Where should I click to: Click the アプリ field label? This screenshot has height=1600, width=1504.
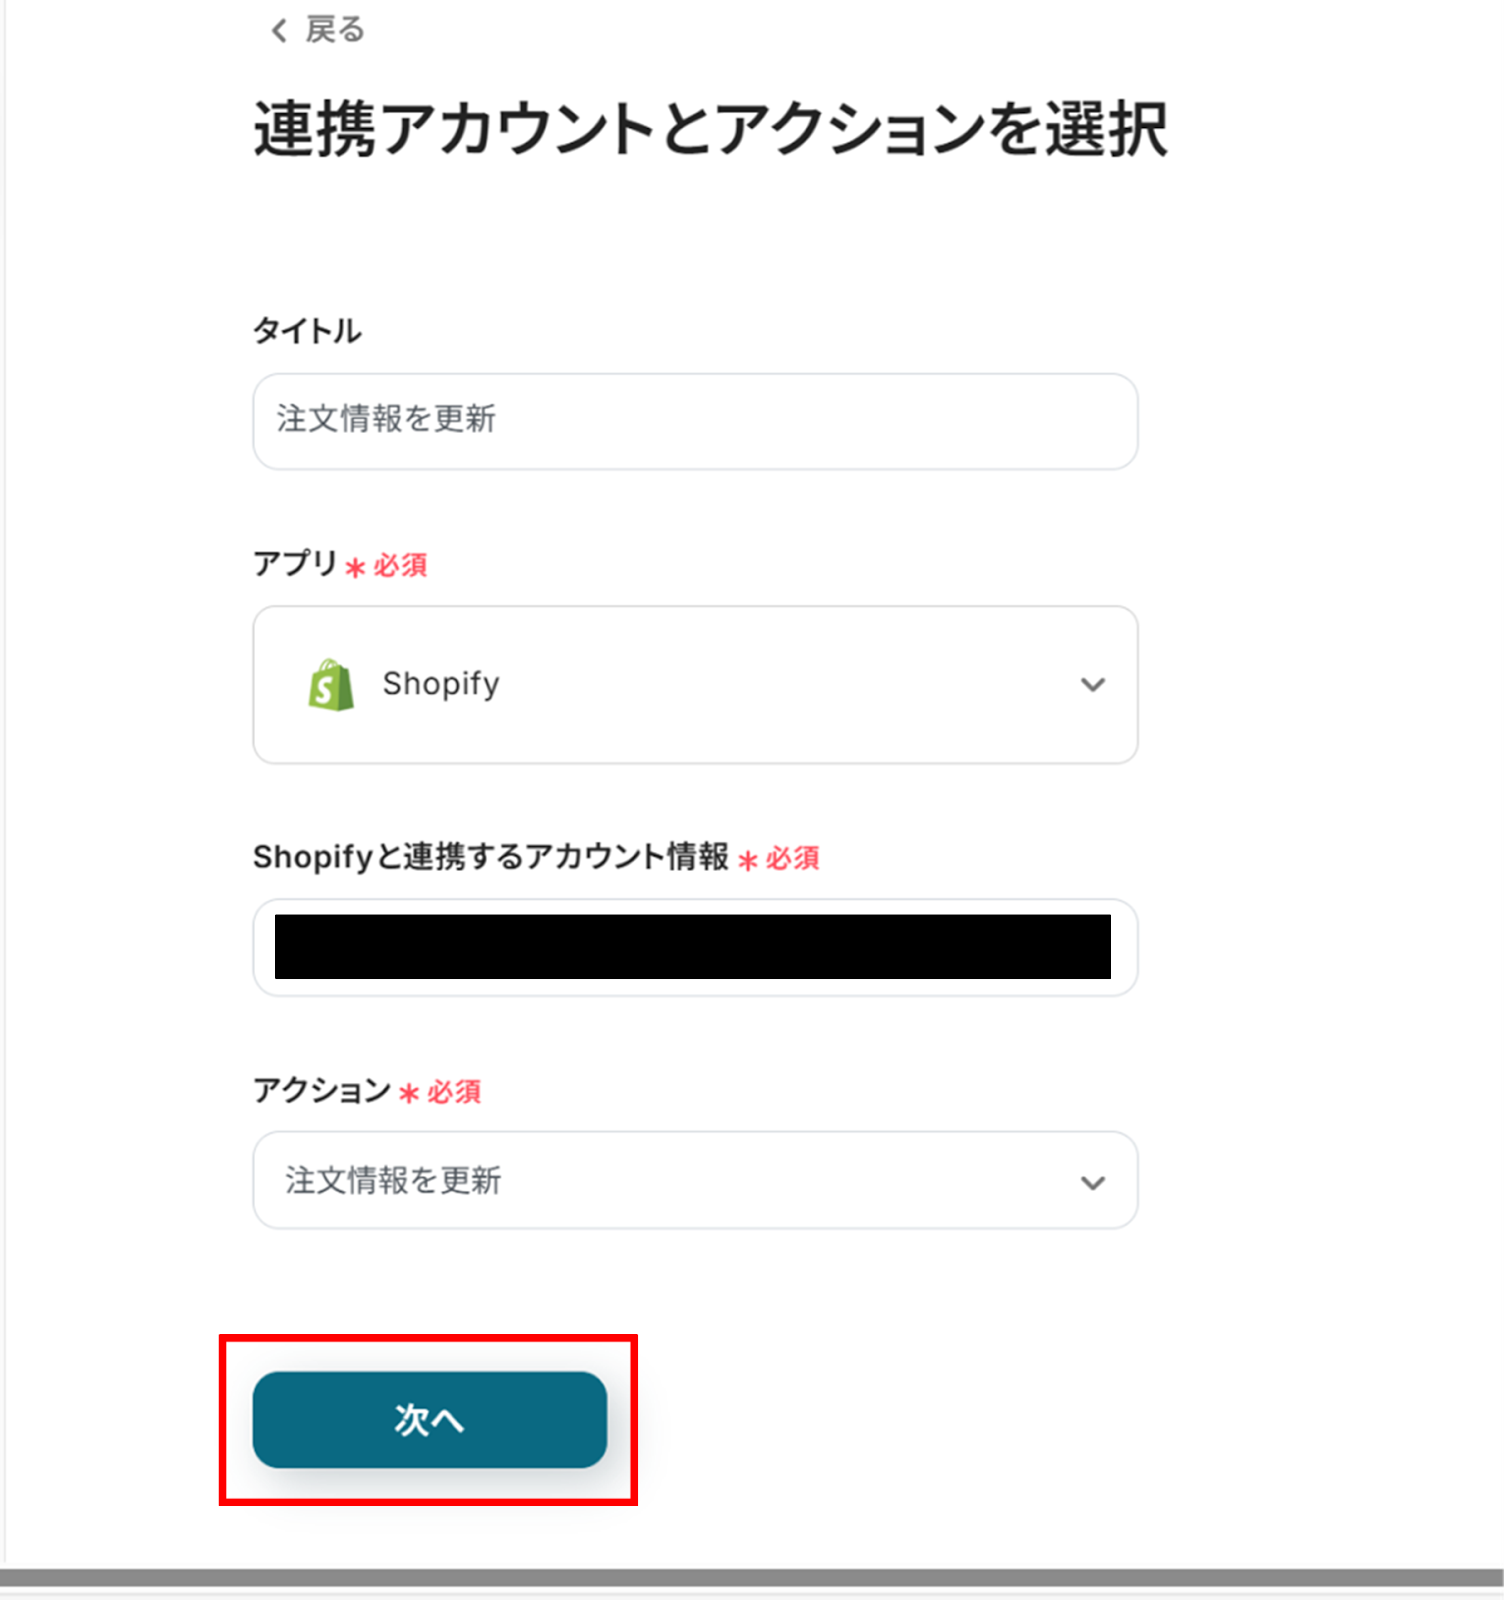click(x=295, y=564)
